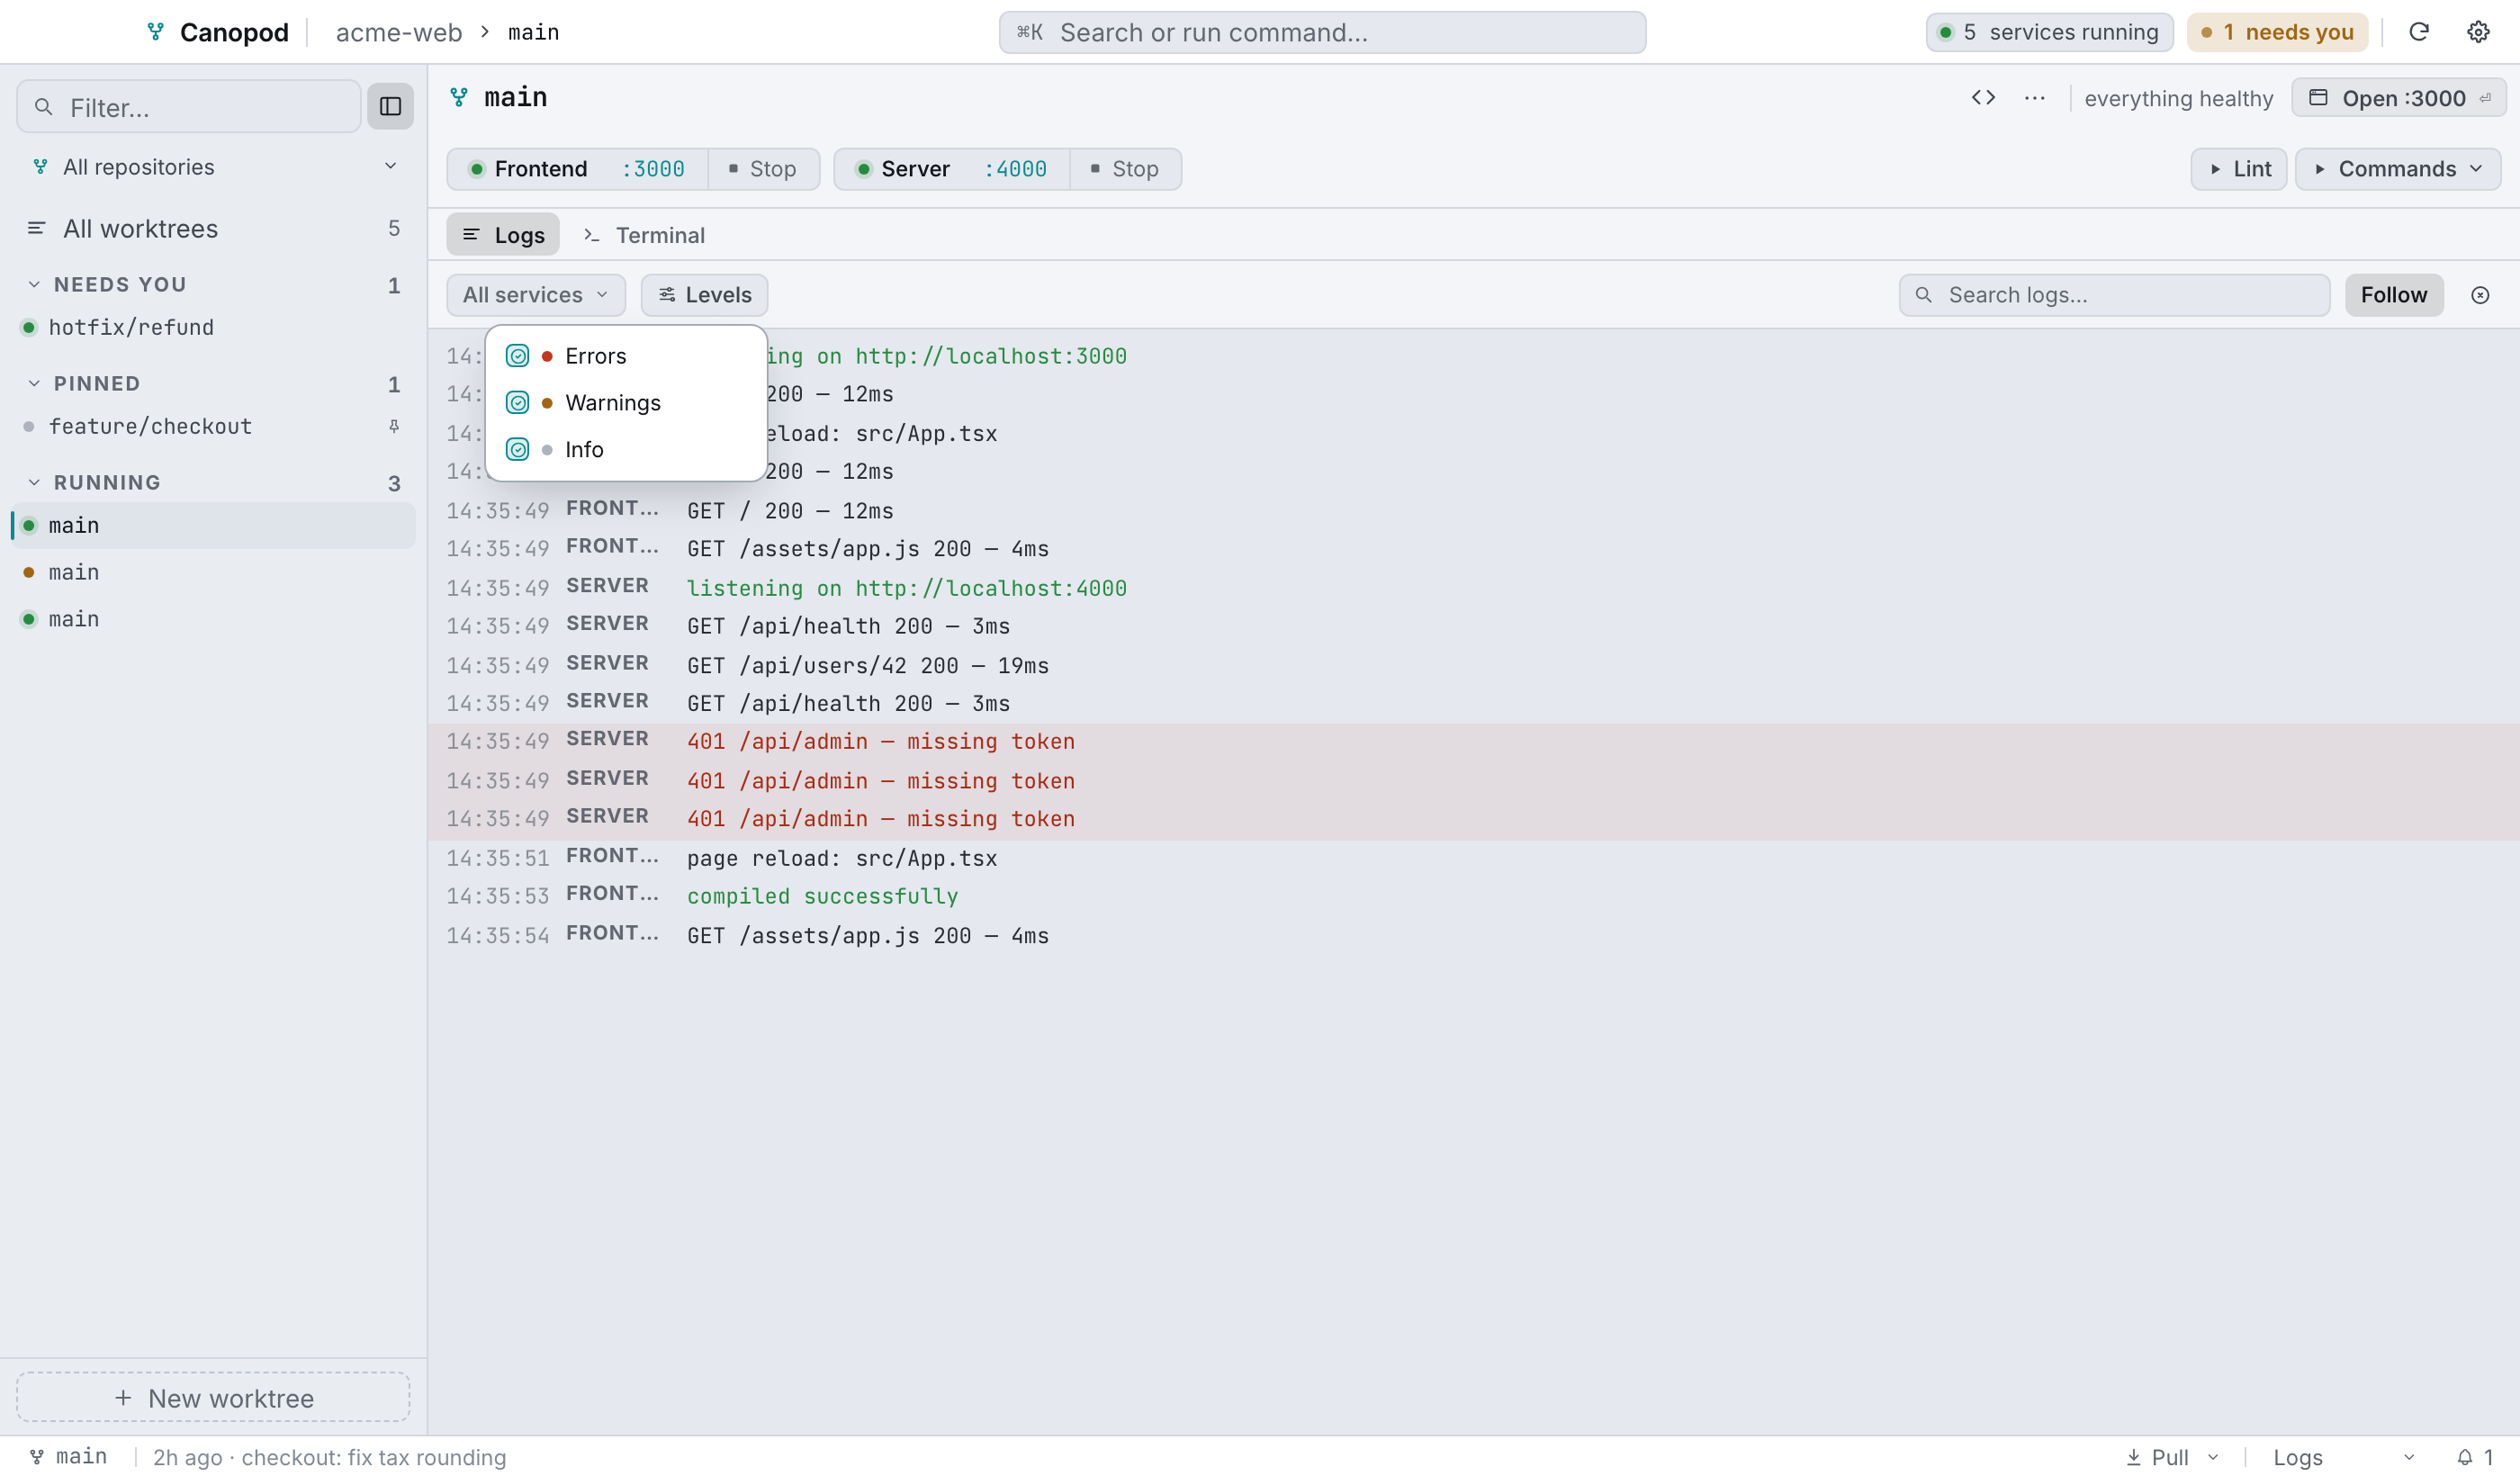
Task: Open the status bar Logs dropdown
Action: [2343, 1456]
